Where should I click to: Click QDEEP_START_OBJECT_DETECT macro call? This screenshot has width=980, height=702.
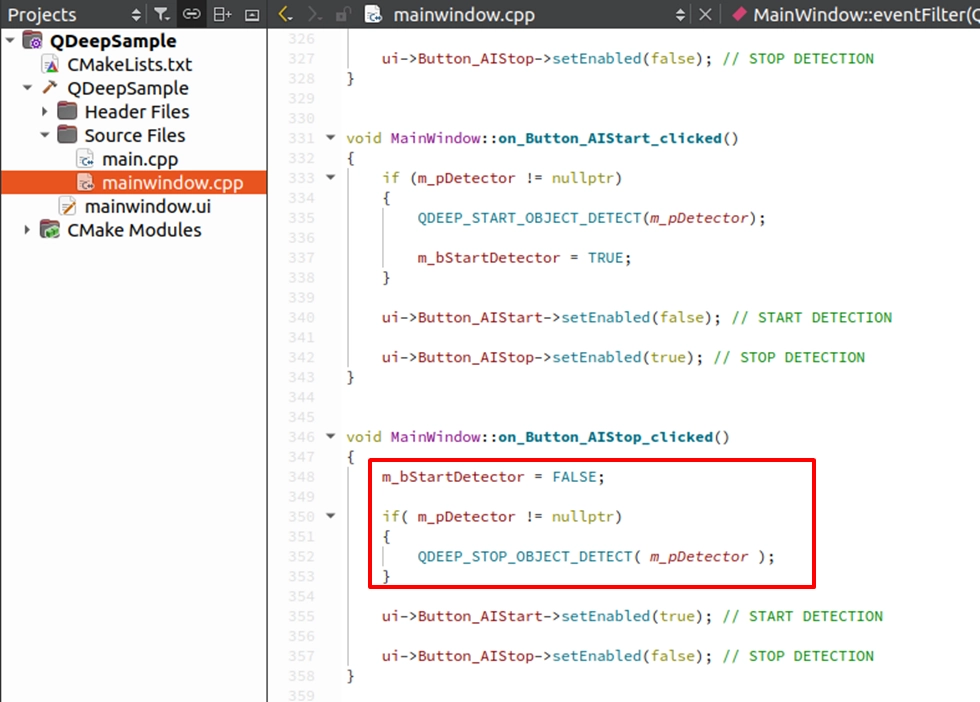click(x=529, y=218)
